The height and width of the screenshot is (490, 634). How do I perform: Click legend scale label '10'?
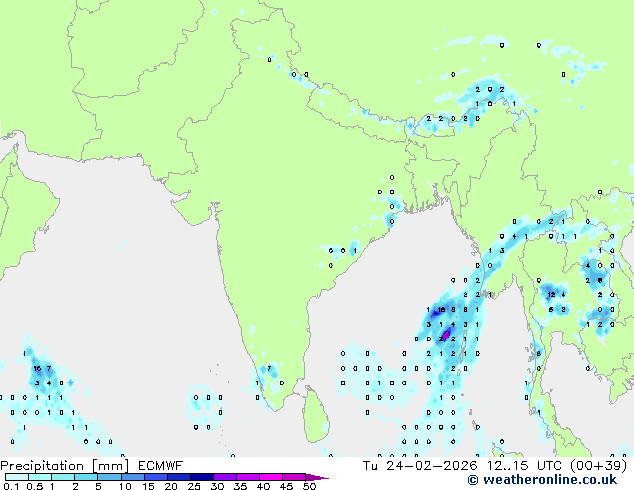coord(125,486)
